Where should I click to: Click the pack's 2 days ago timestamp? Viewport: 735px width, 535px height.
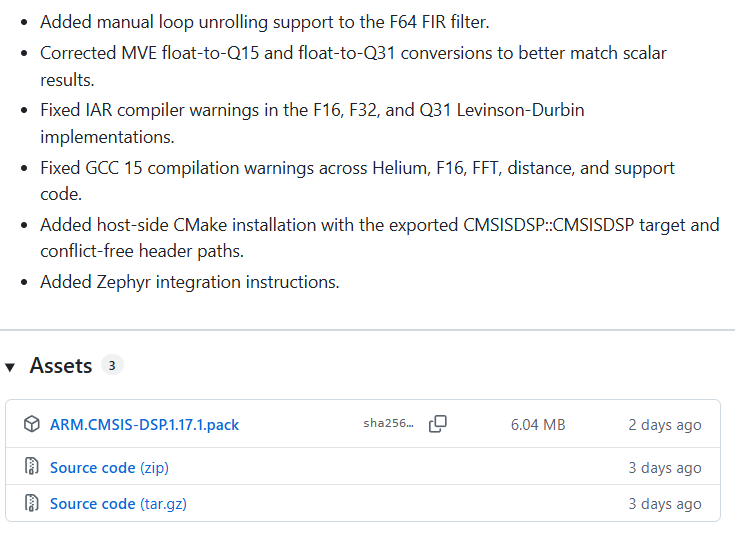[x=665, y=424]
